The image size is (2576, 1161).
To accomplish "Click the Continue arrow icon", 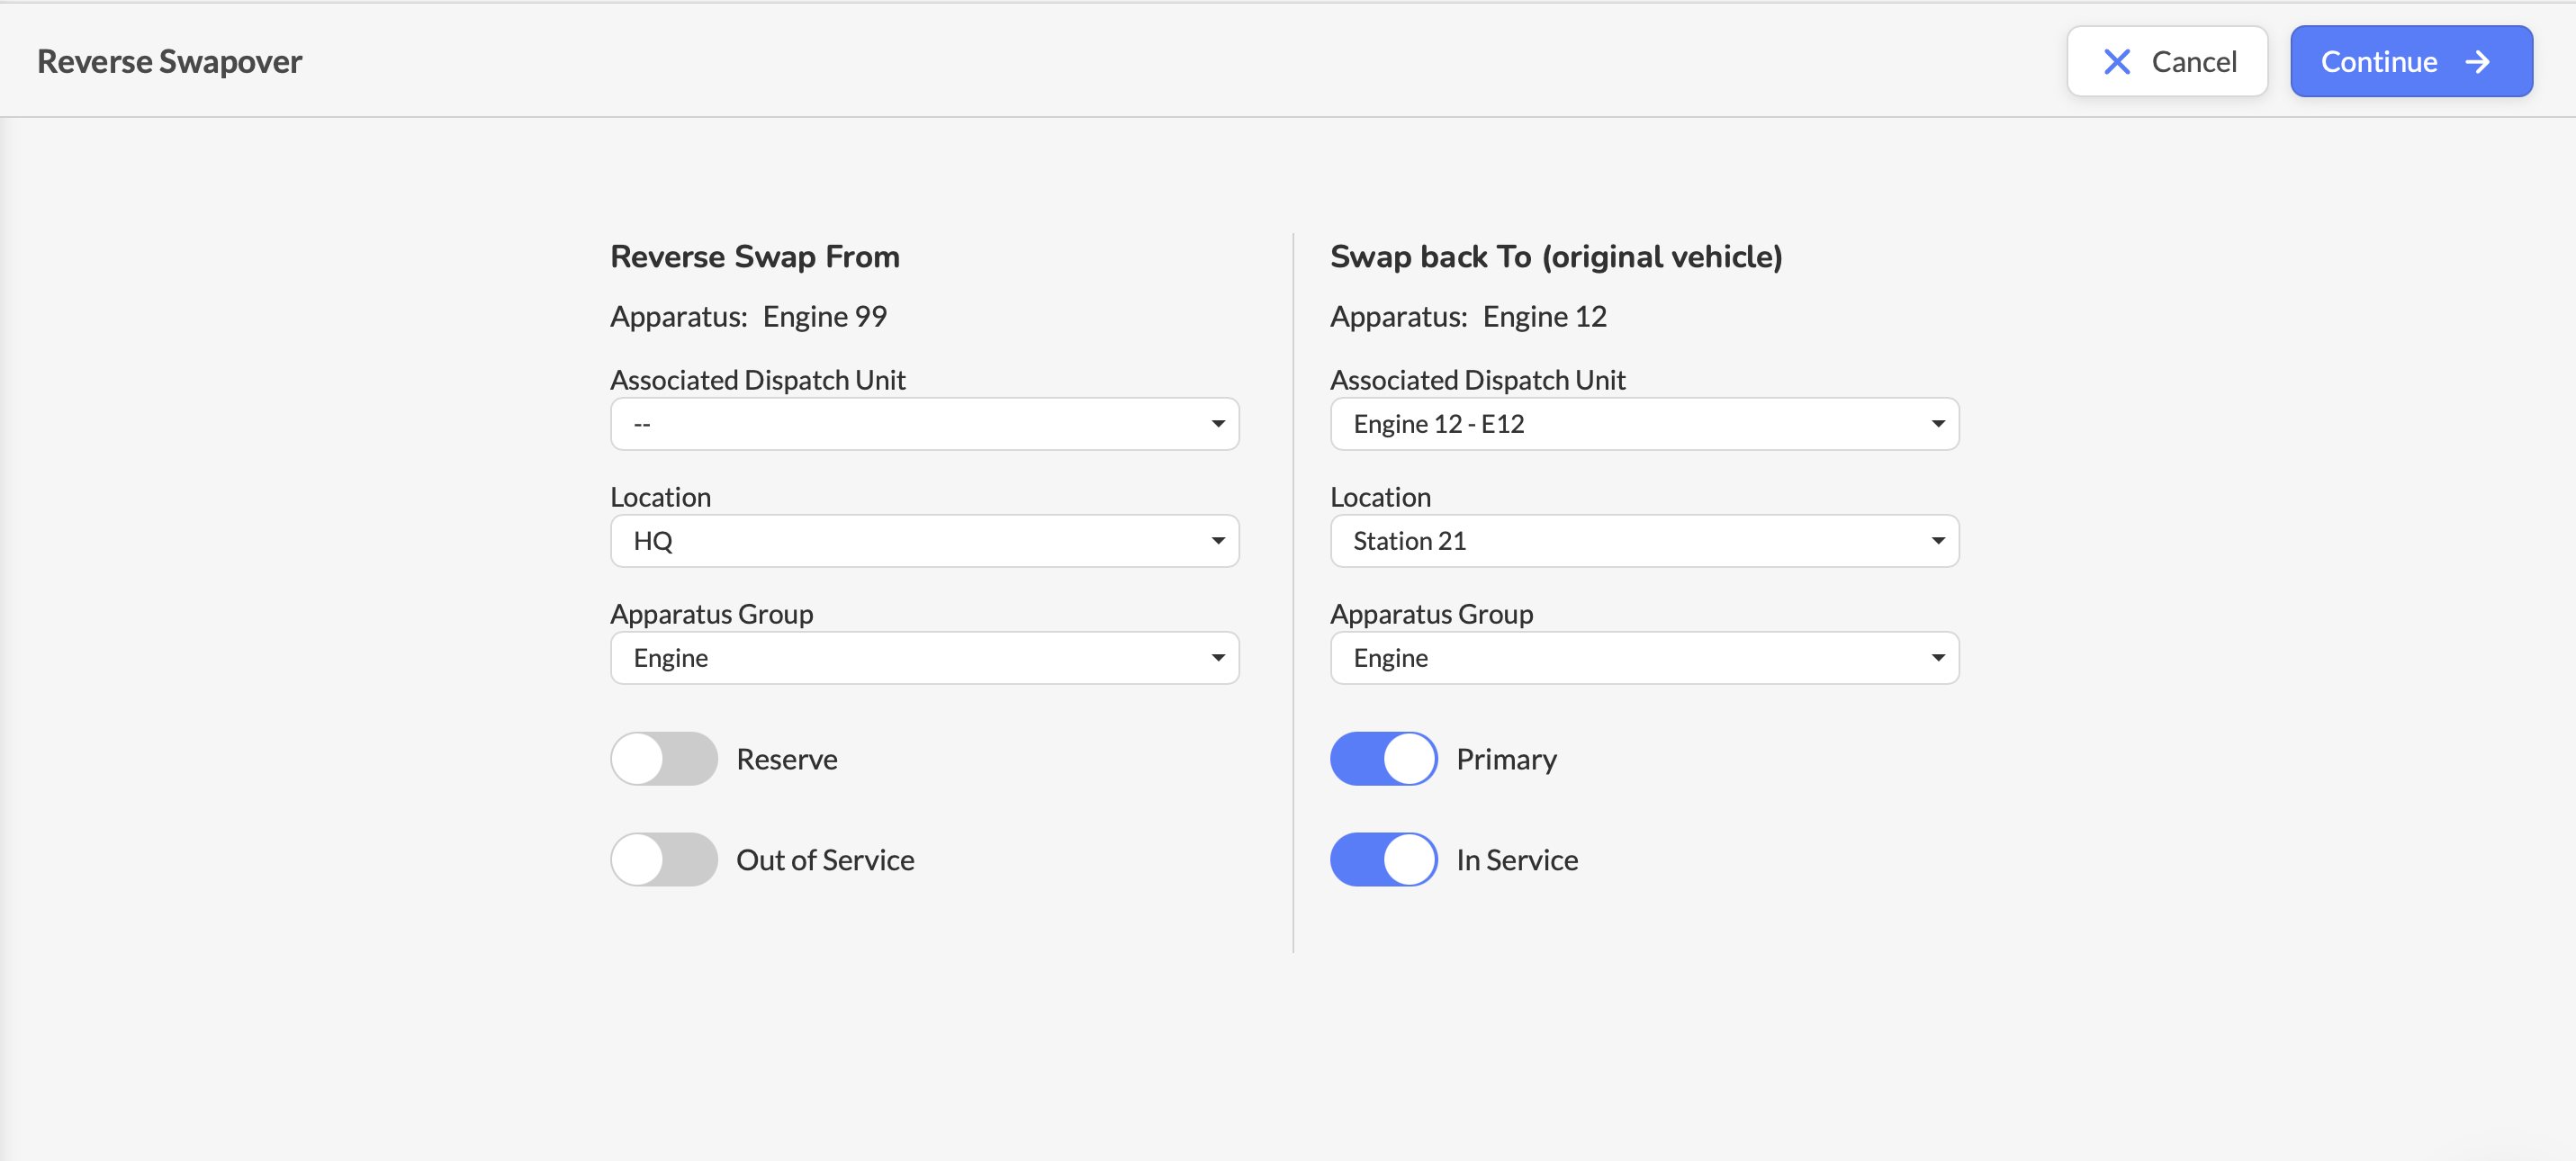I will coord(2477,62).
